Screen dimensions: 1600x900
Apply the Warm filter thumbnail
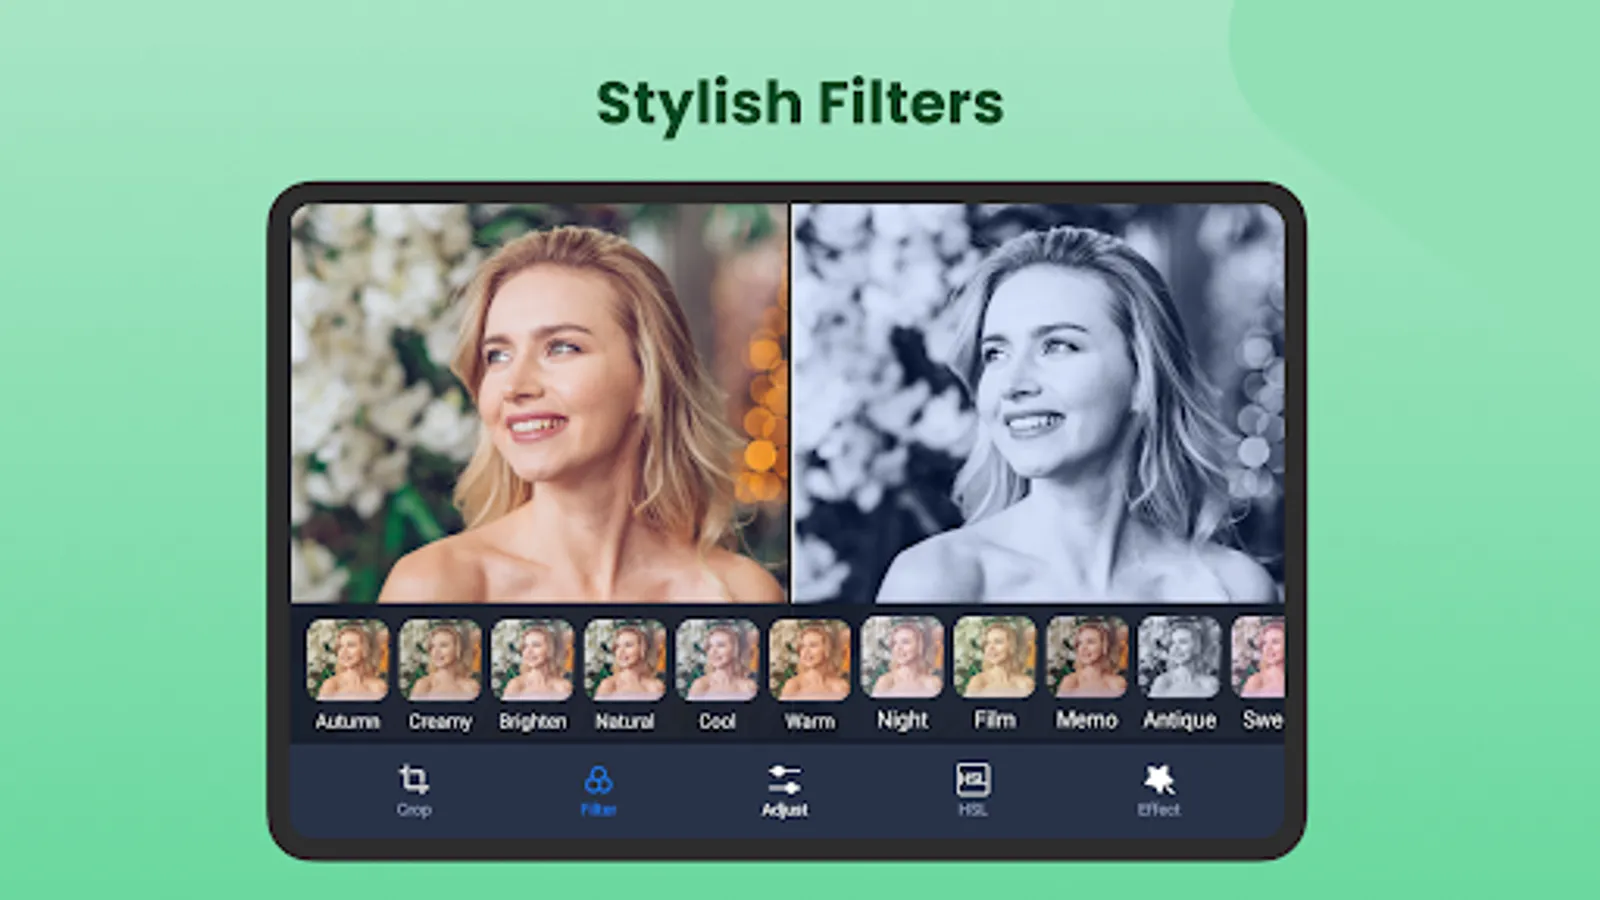coord(810,659)
